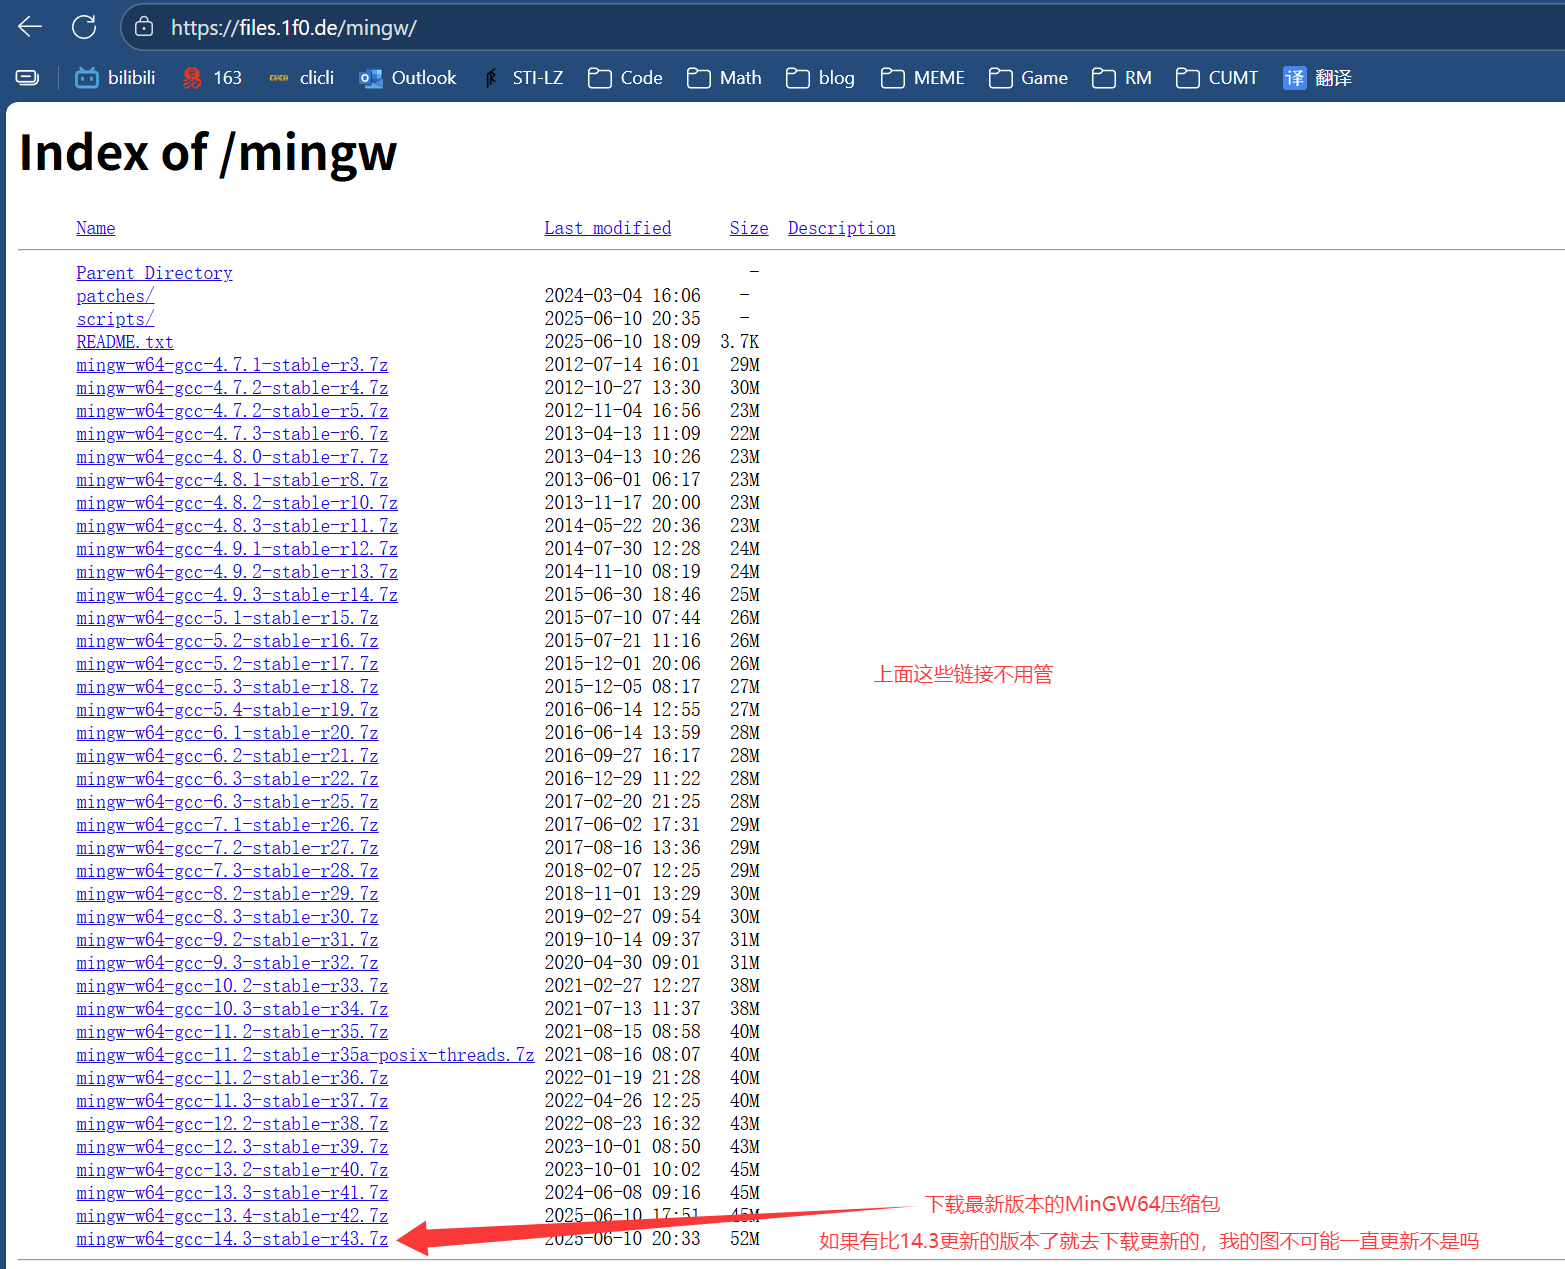This screenshot has height=1269, width=1565.
Task: Expand the Math bookmarks folder
Action: pos(724,78)
